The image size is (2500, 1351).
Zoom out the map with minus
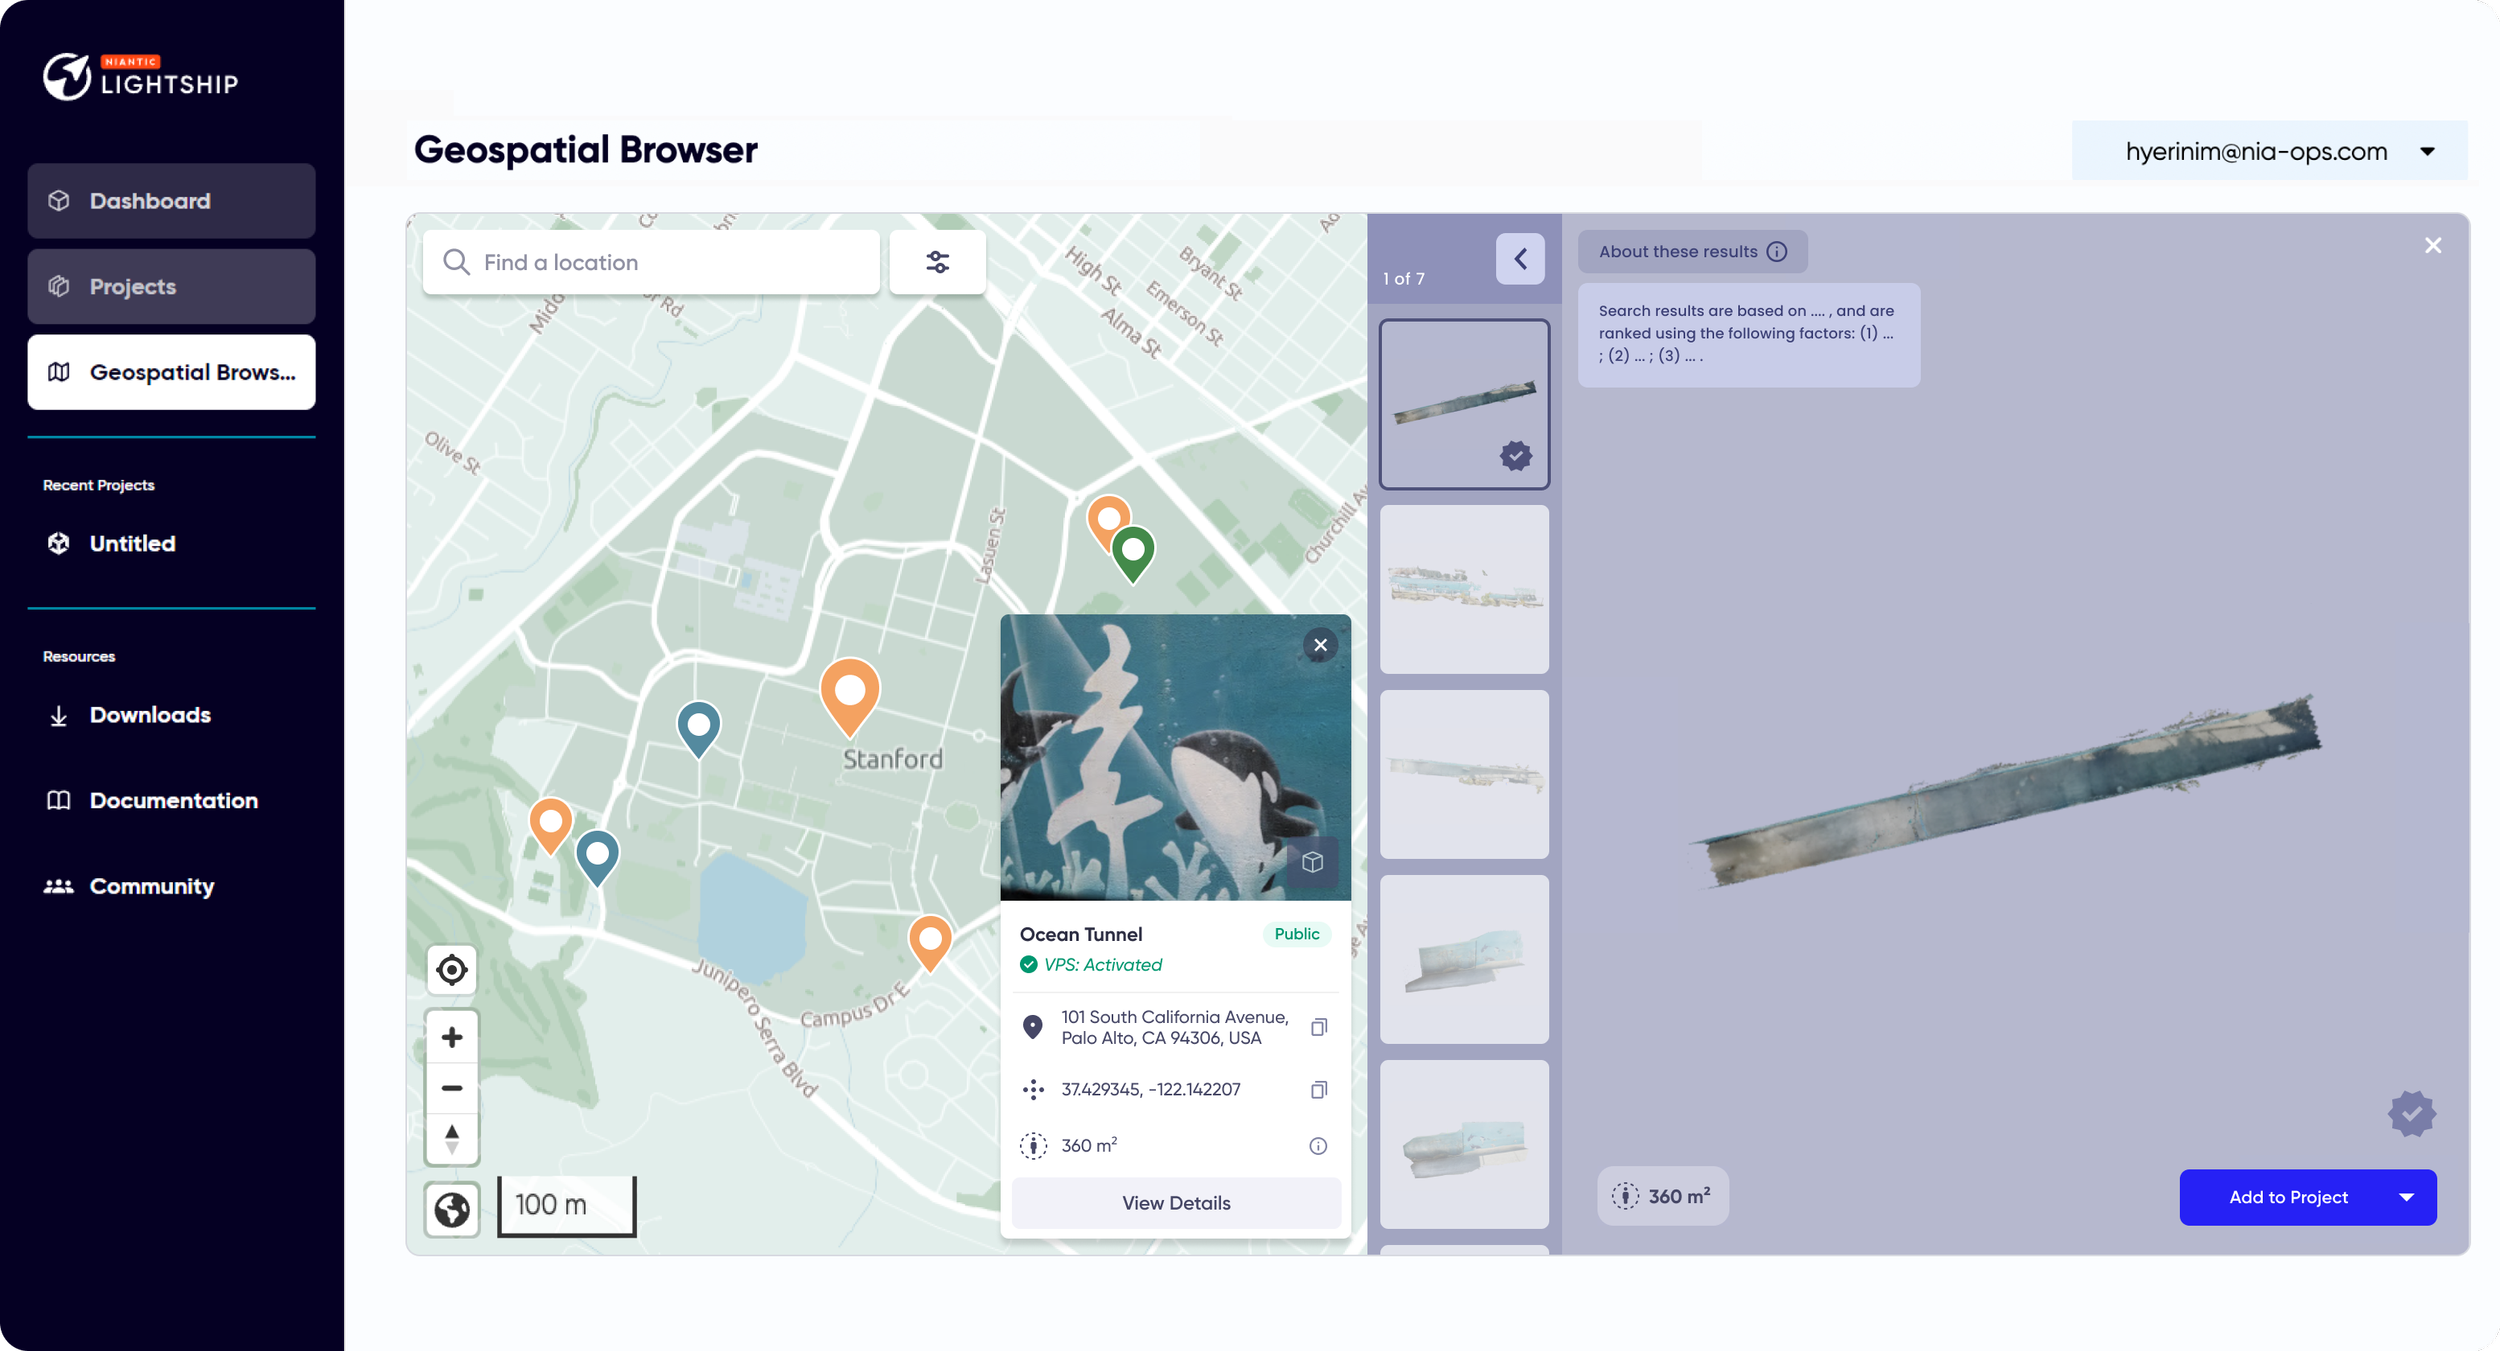pyautogui.click(x=452, y=1088)
